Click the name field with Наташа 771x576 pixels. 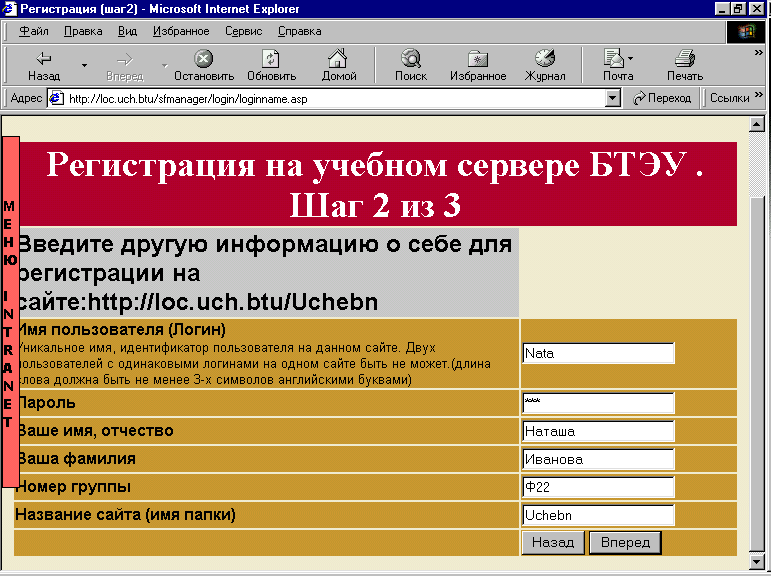tap(598, 431)
